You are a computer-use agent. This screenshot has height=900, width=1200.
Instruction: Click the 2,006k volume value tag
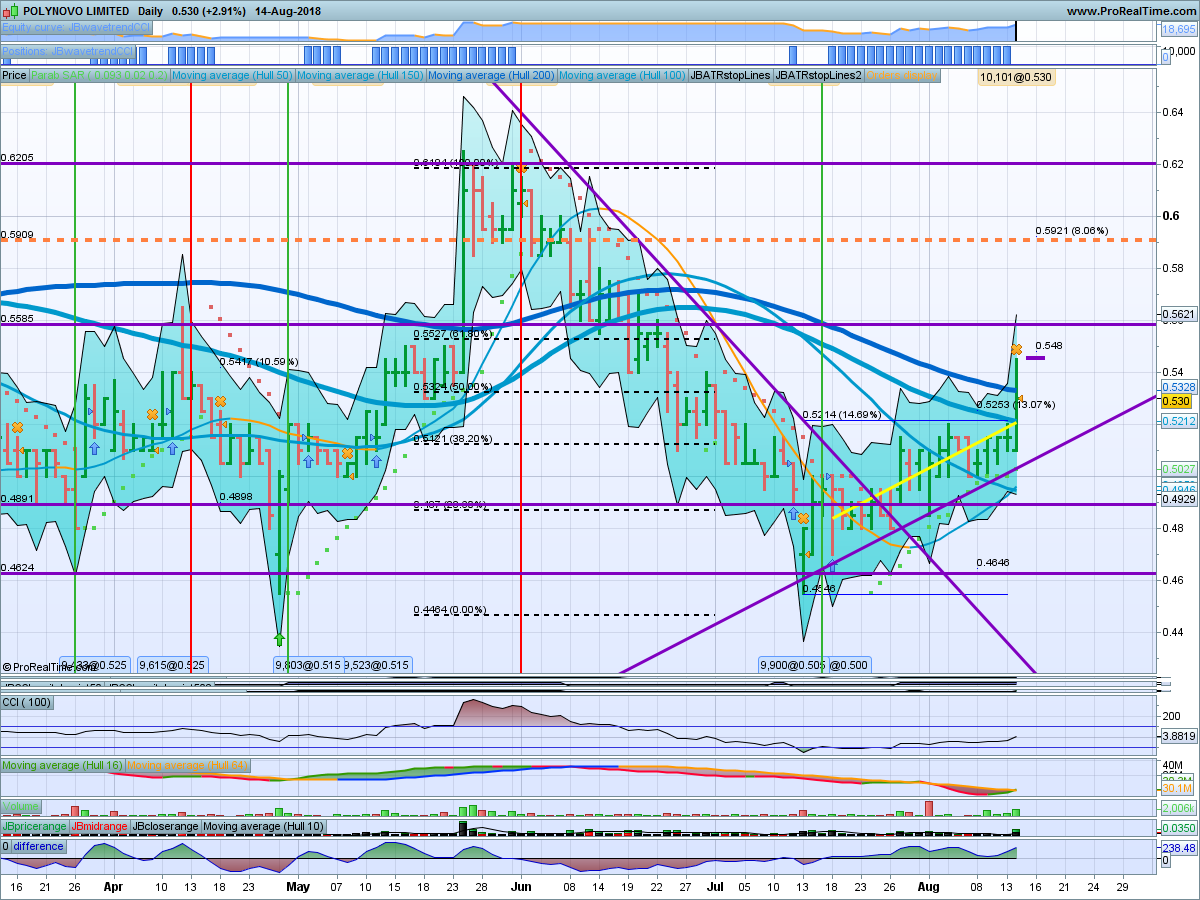[x=1180, y=806]
